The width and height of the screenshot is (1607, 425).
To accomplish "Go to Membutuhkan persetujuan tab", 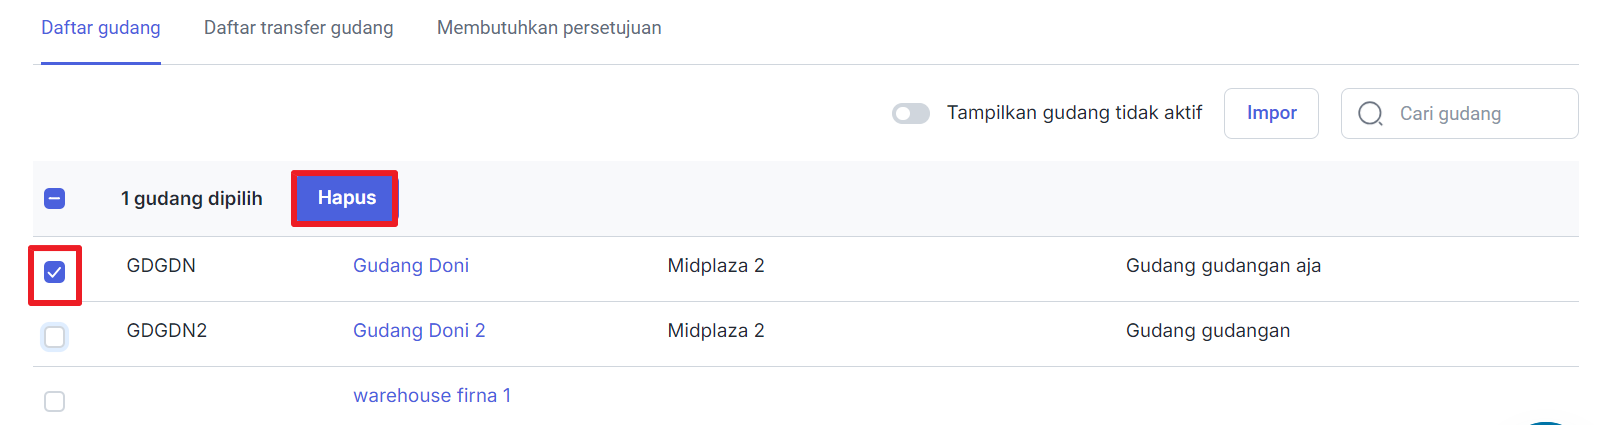I will click(549, 28).
